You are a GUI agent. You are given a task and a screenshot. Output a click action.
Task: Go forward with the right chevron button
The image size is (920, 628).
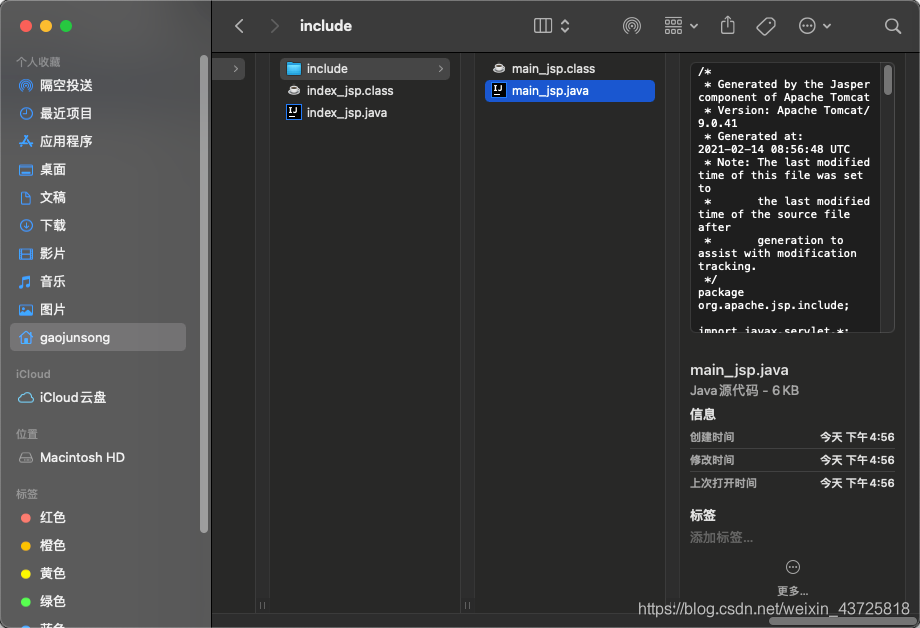274,26
